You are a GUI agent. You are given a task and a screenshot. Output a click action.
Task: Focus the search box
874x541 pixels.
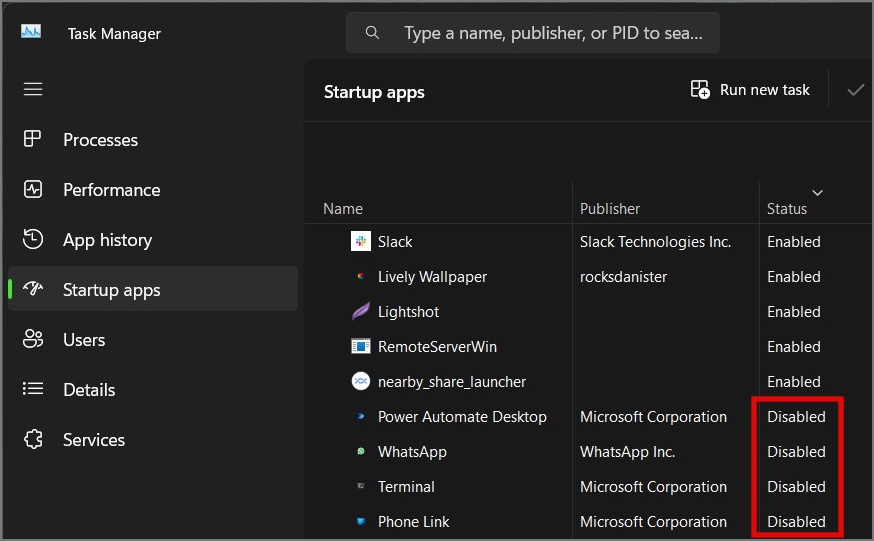click(x=533, y=33)
